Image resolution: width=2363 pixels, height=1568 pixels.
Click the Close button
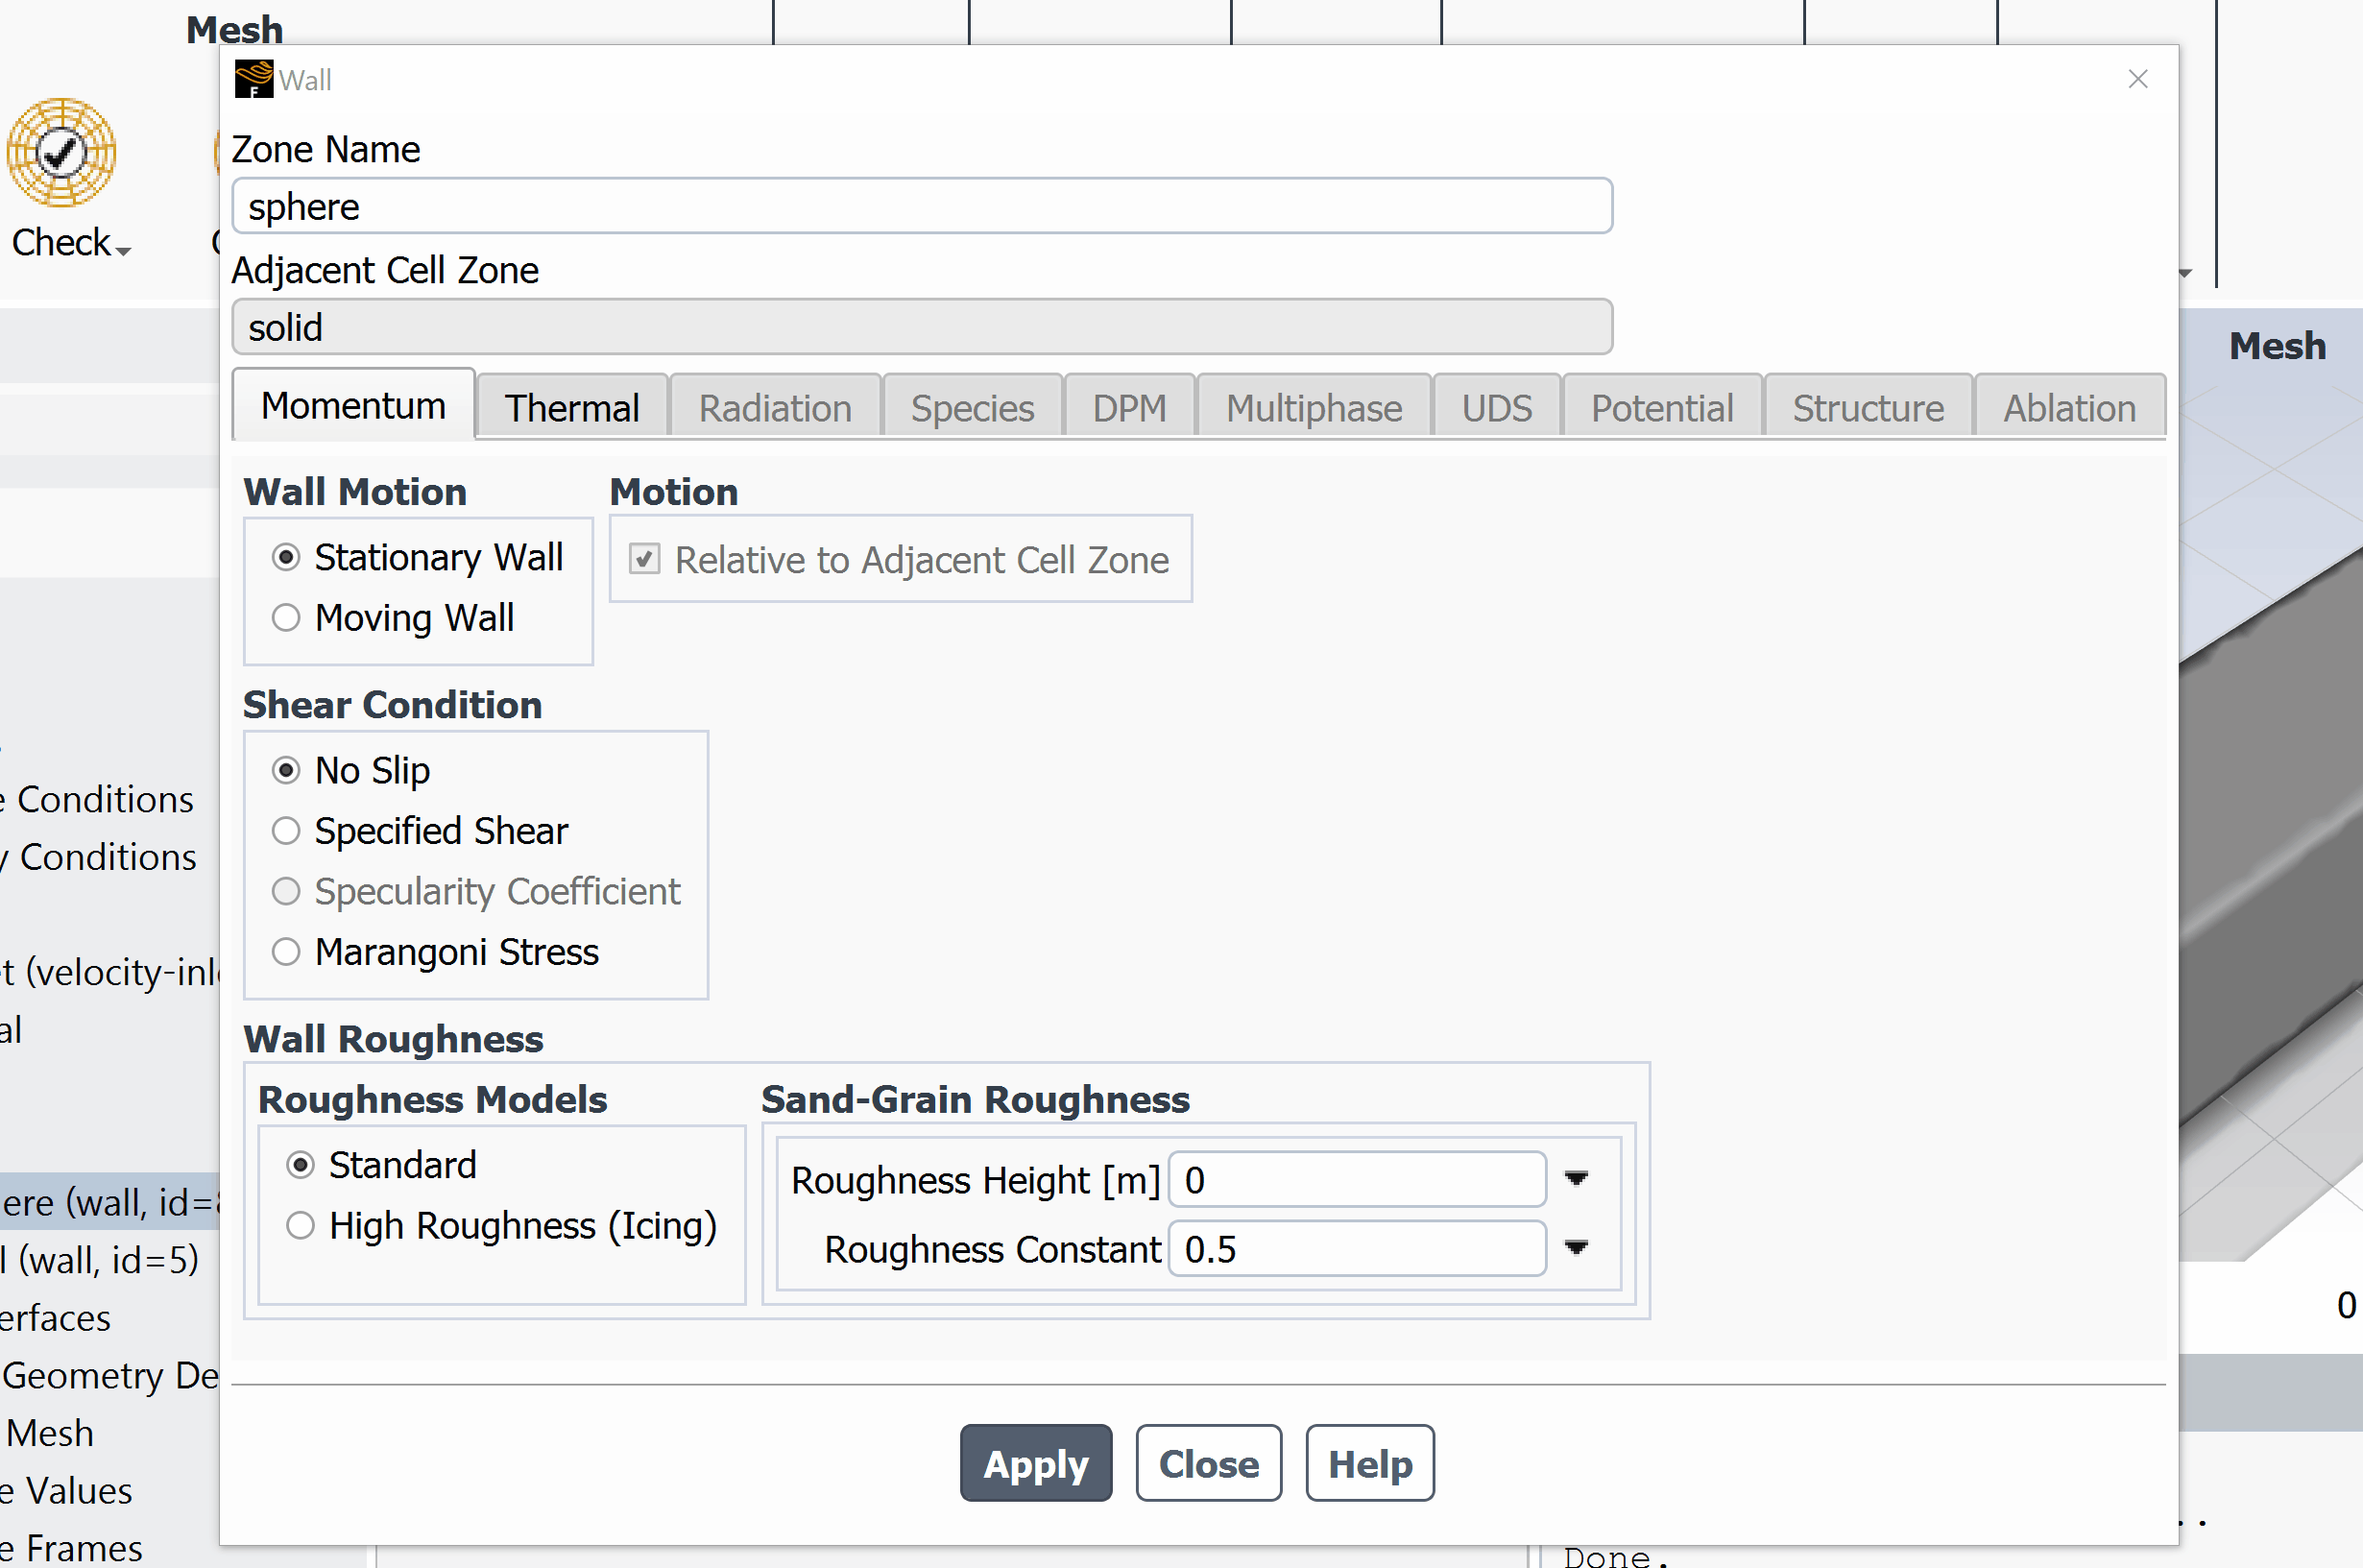coord(1208,1464)
